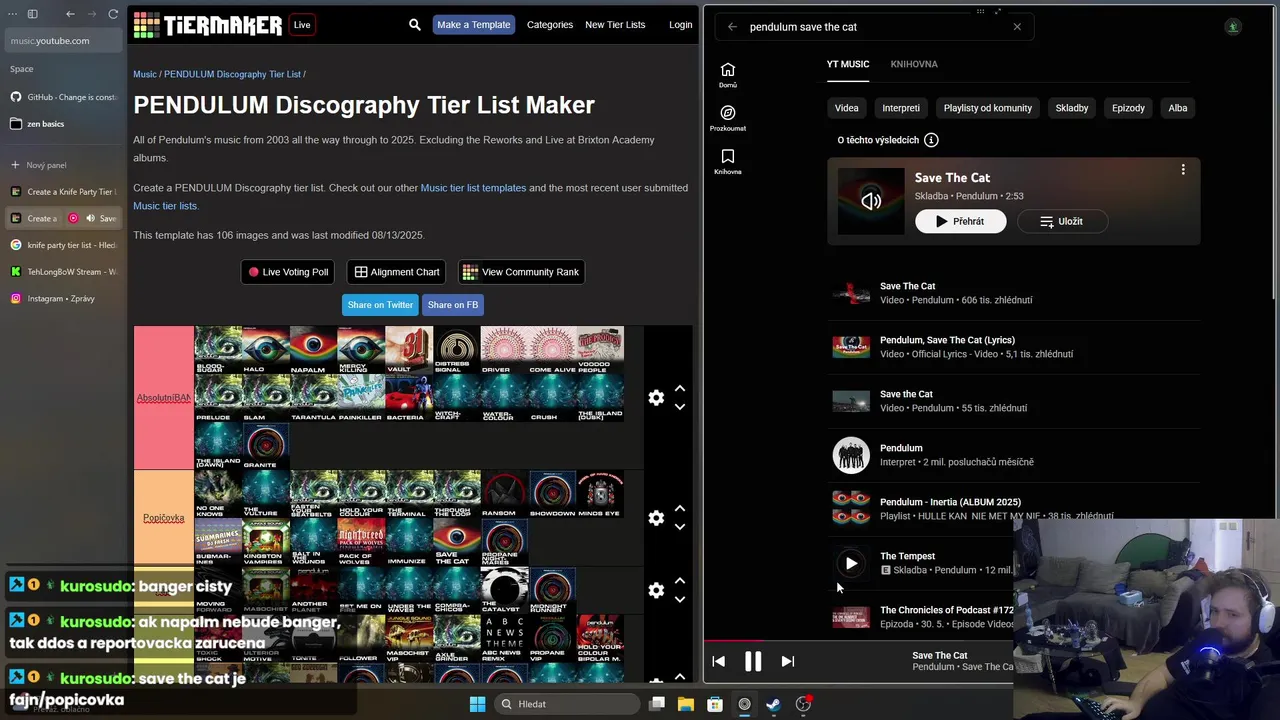The height and width of the screenshot is (720, 1280).
Task: Filter results by Epizody chip
Action: [1128, 108]
